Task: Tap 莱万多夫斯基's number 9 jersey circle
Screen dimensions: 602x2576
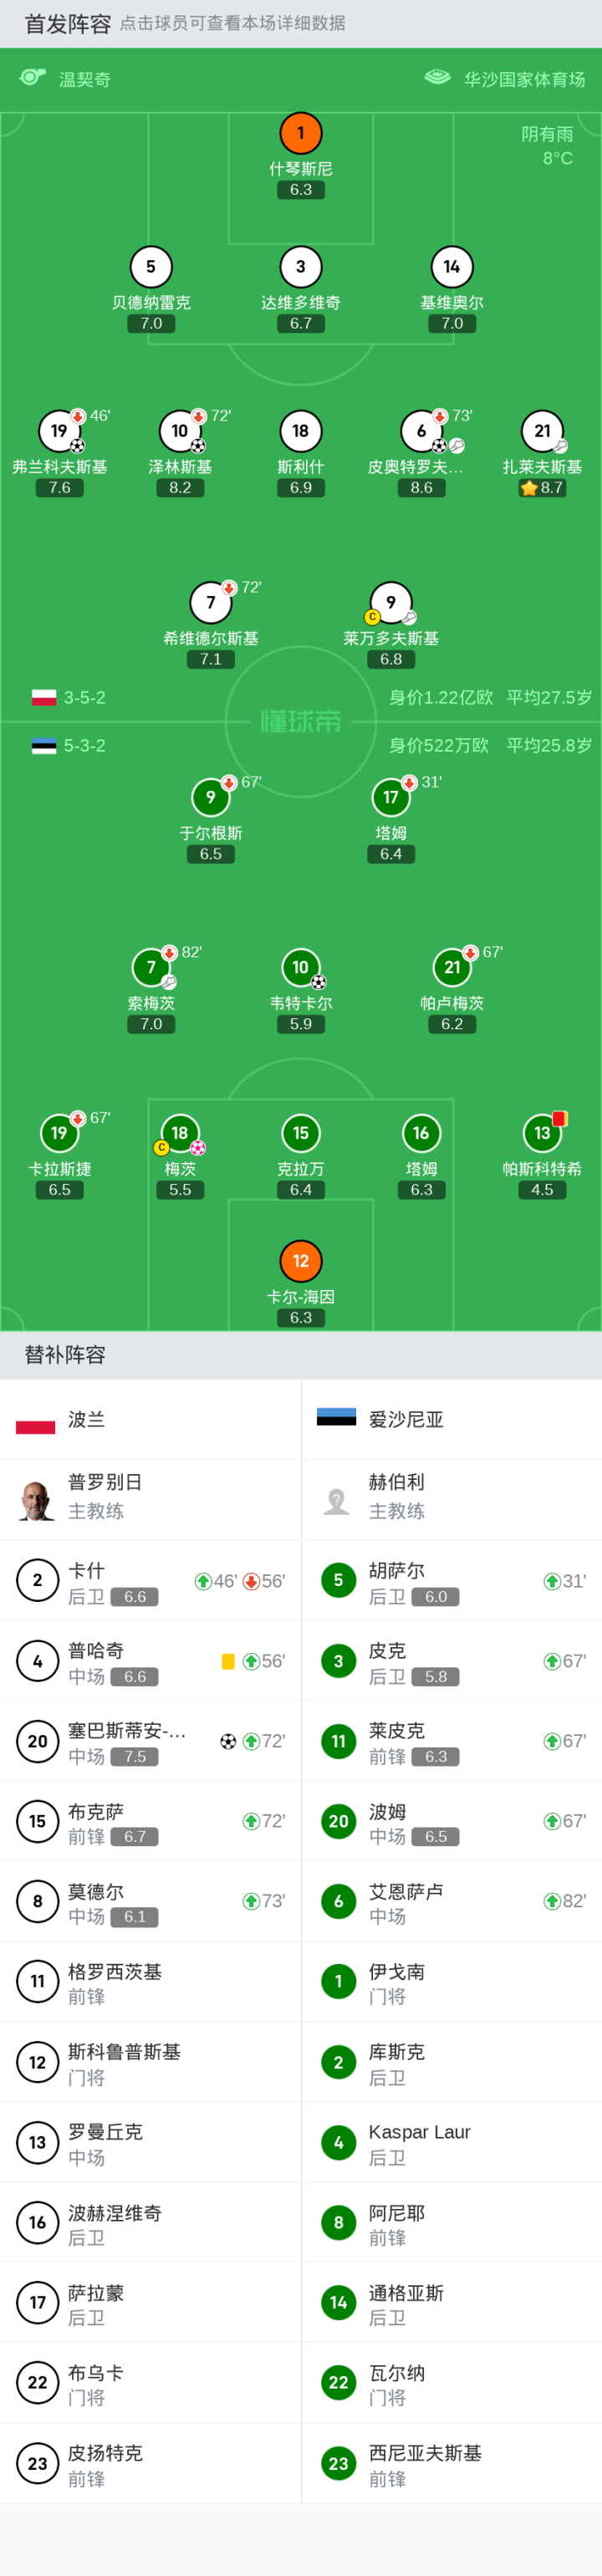Action: pos(391,602)
